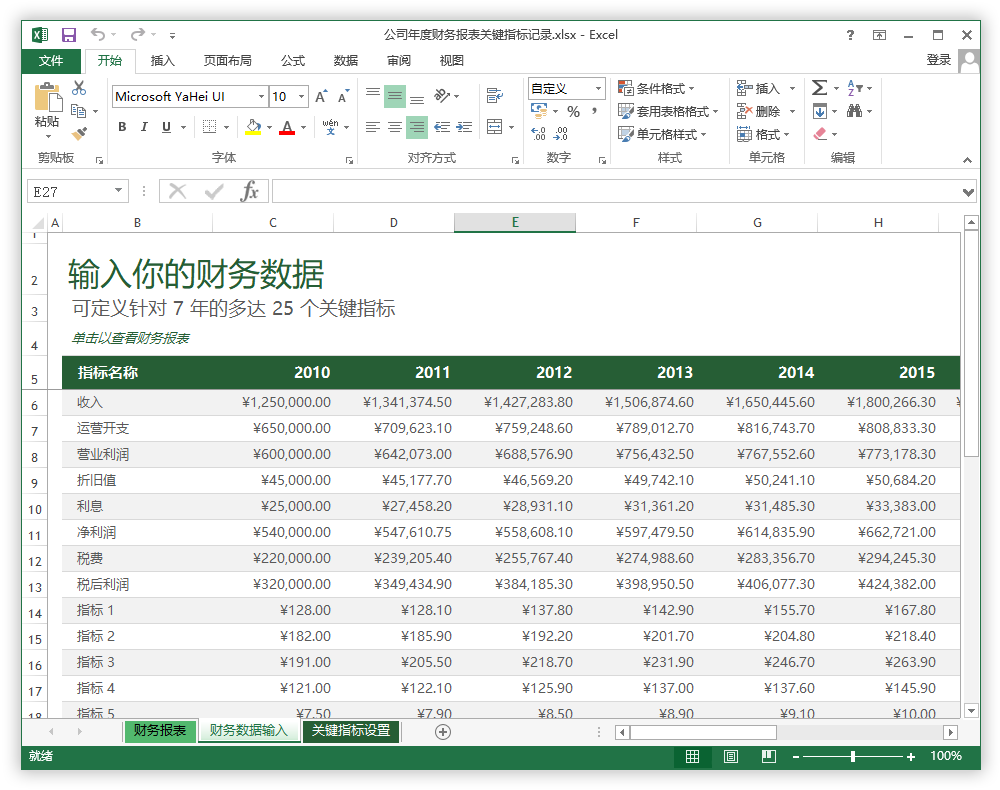The width and height of the screenshot is (1000, 790).
Task: Click the Paste (粘贴) clipboard icon
Action: 48,98
